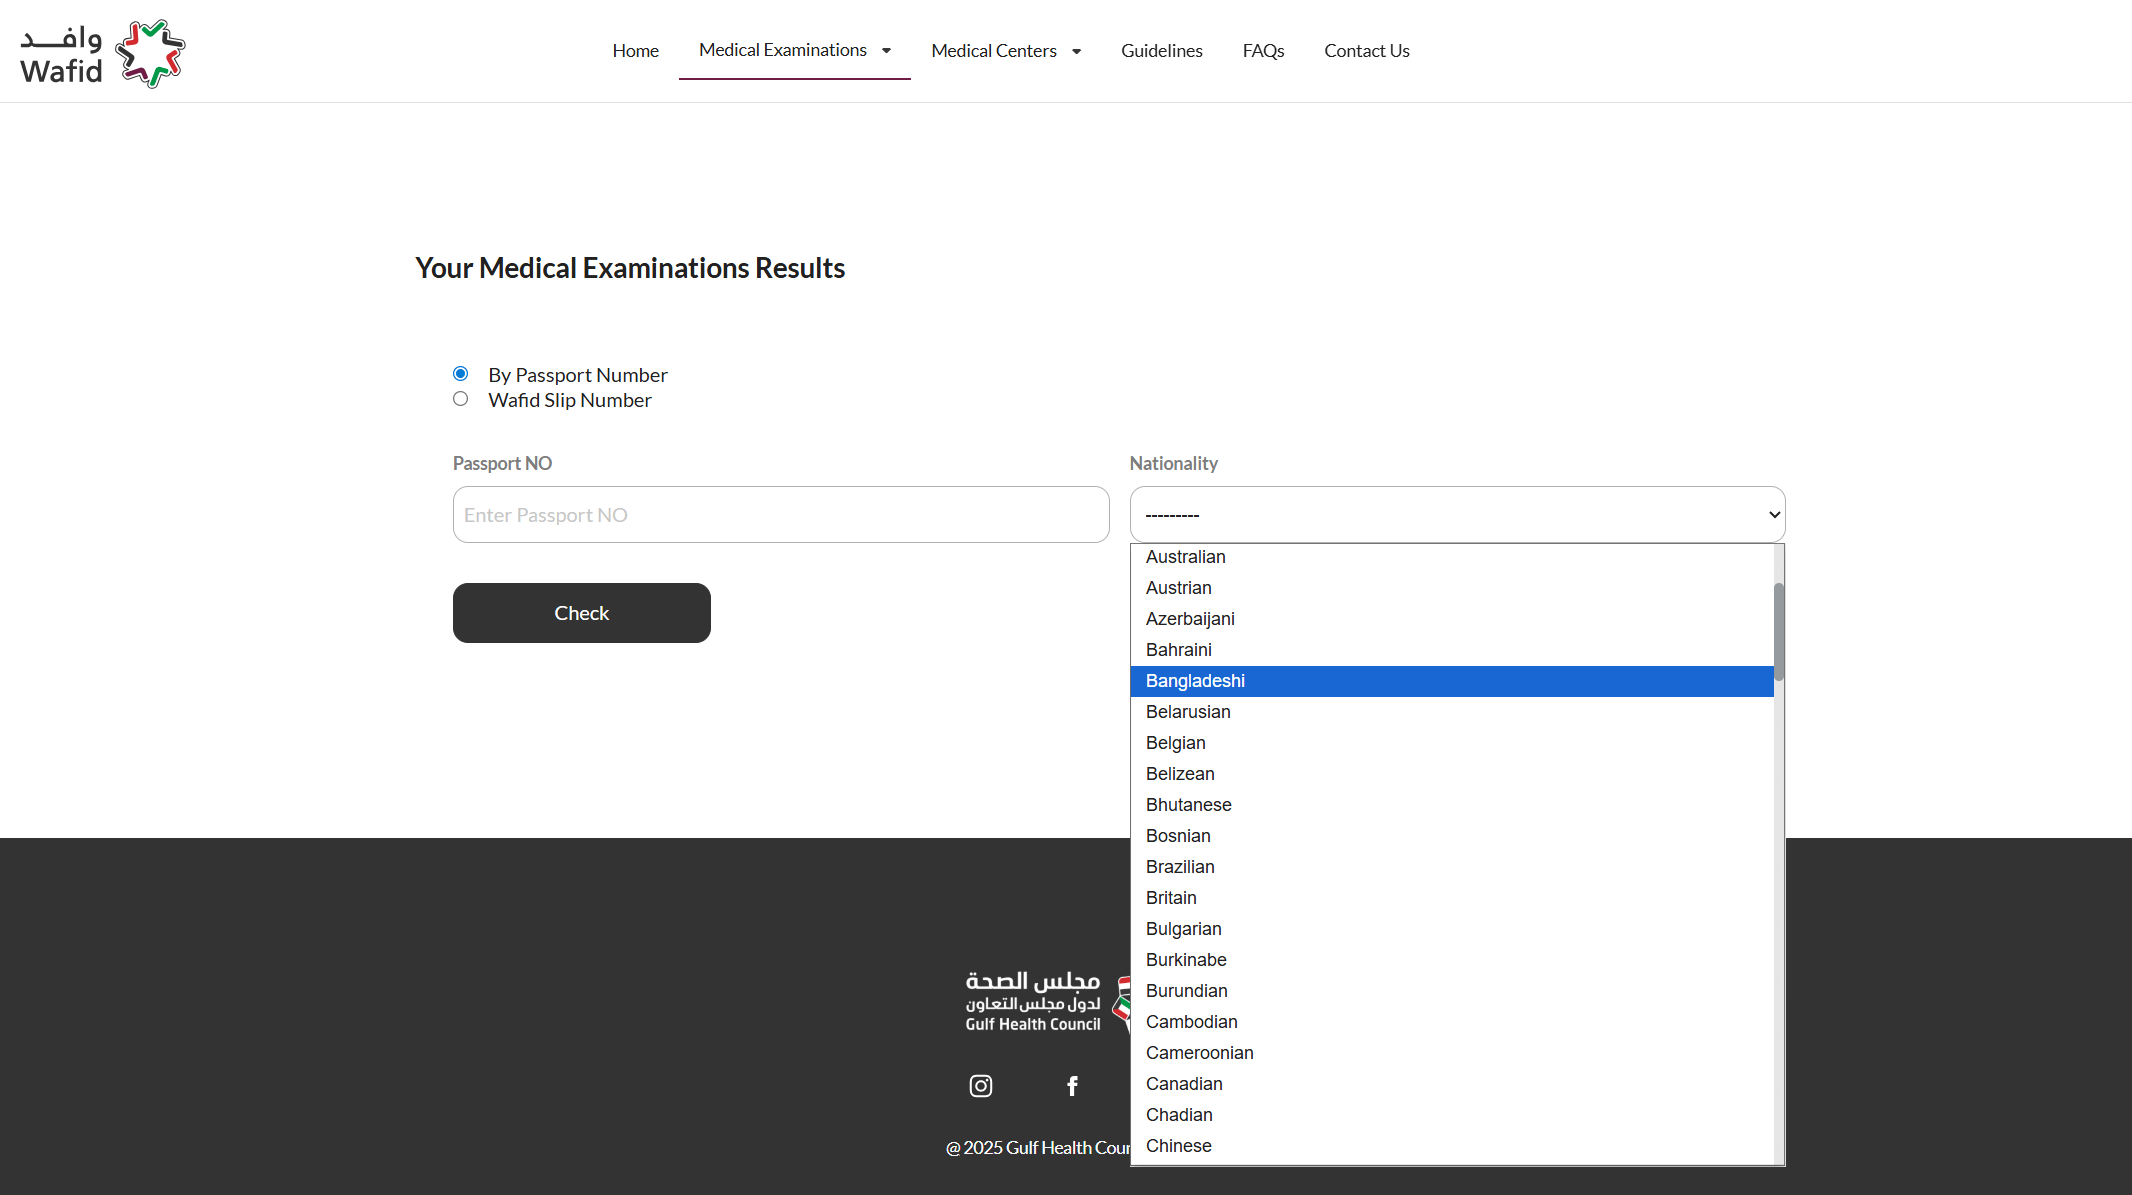This screenshot has width=2132, height=1195.
Task: Open Contact Us link
Action: point(1366,51)
